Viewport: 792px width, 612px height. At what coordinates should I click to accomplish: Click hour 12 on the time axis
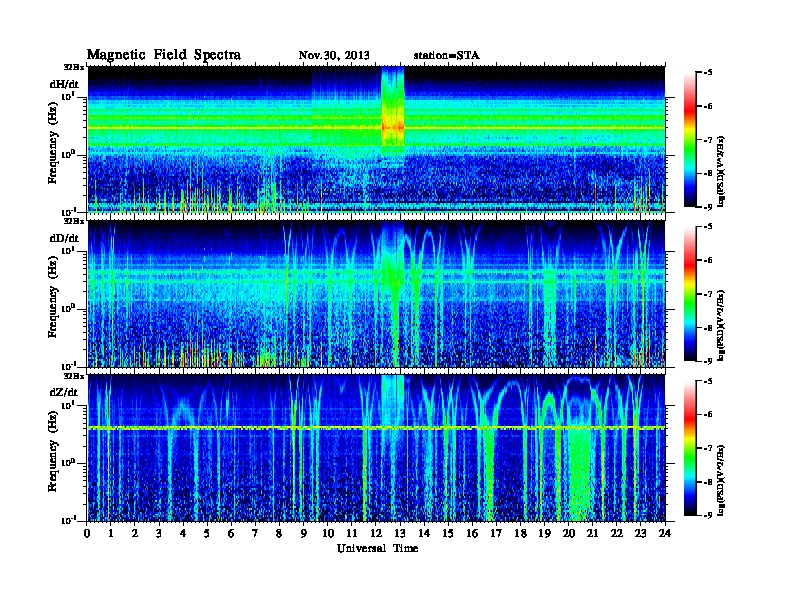coord(376,534)
